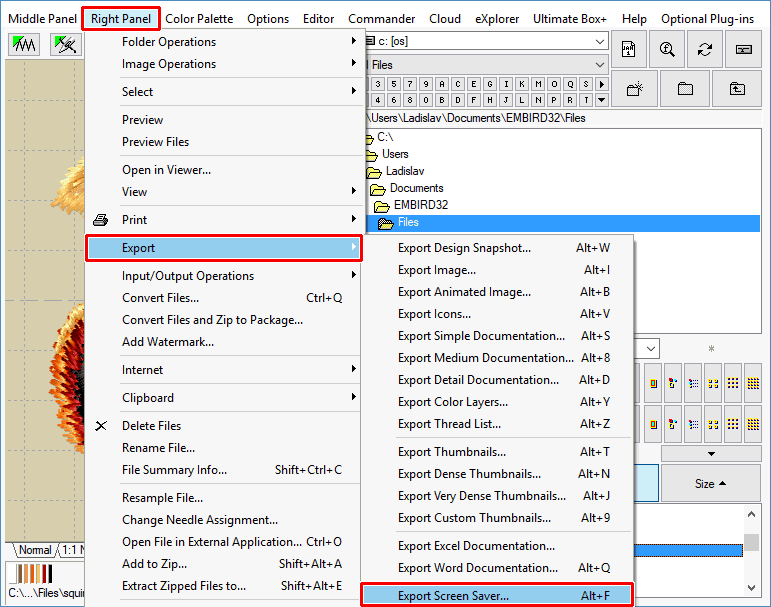Viewport: 771px width, 607px height.
Task: Select the Export menu item
Action: pyautogui.click(x=224, y=248)
